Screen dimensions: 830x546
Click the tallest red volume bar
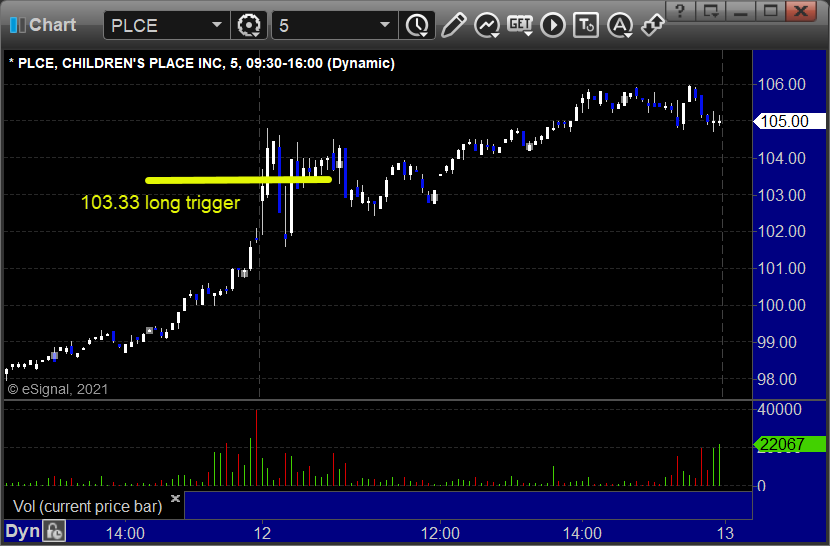pos(257,447)
